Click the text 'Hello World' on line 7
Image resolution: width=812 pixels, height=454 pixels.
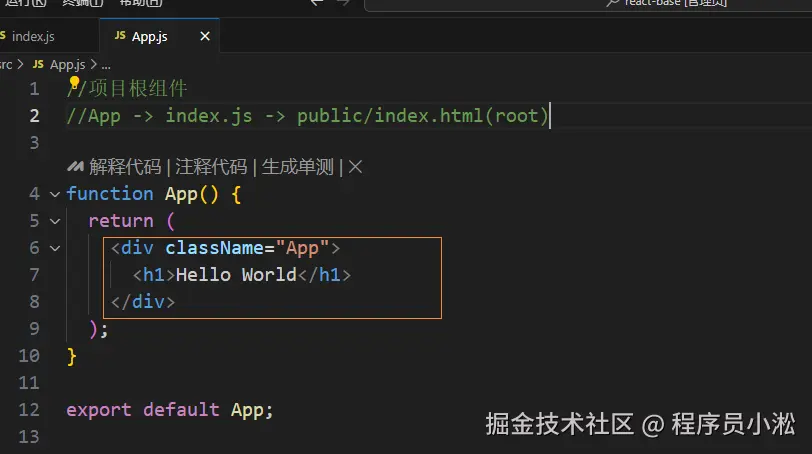236,274
